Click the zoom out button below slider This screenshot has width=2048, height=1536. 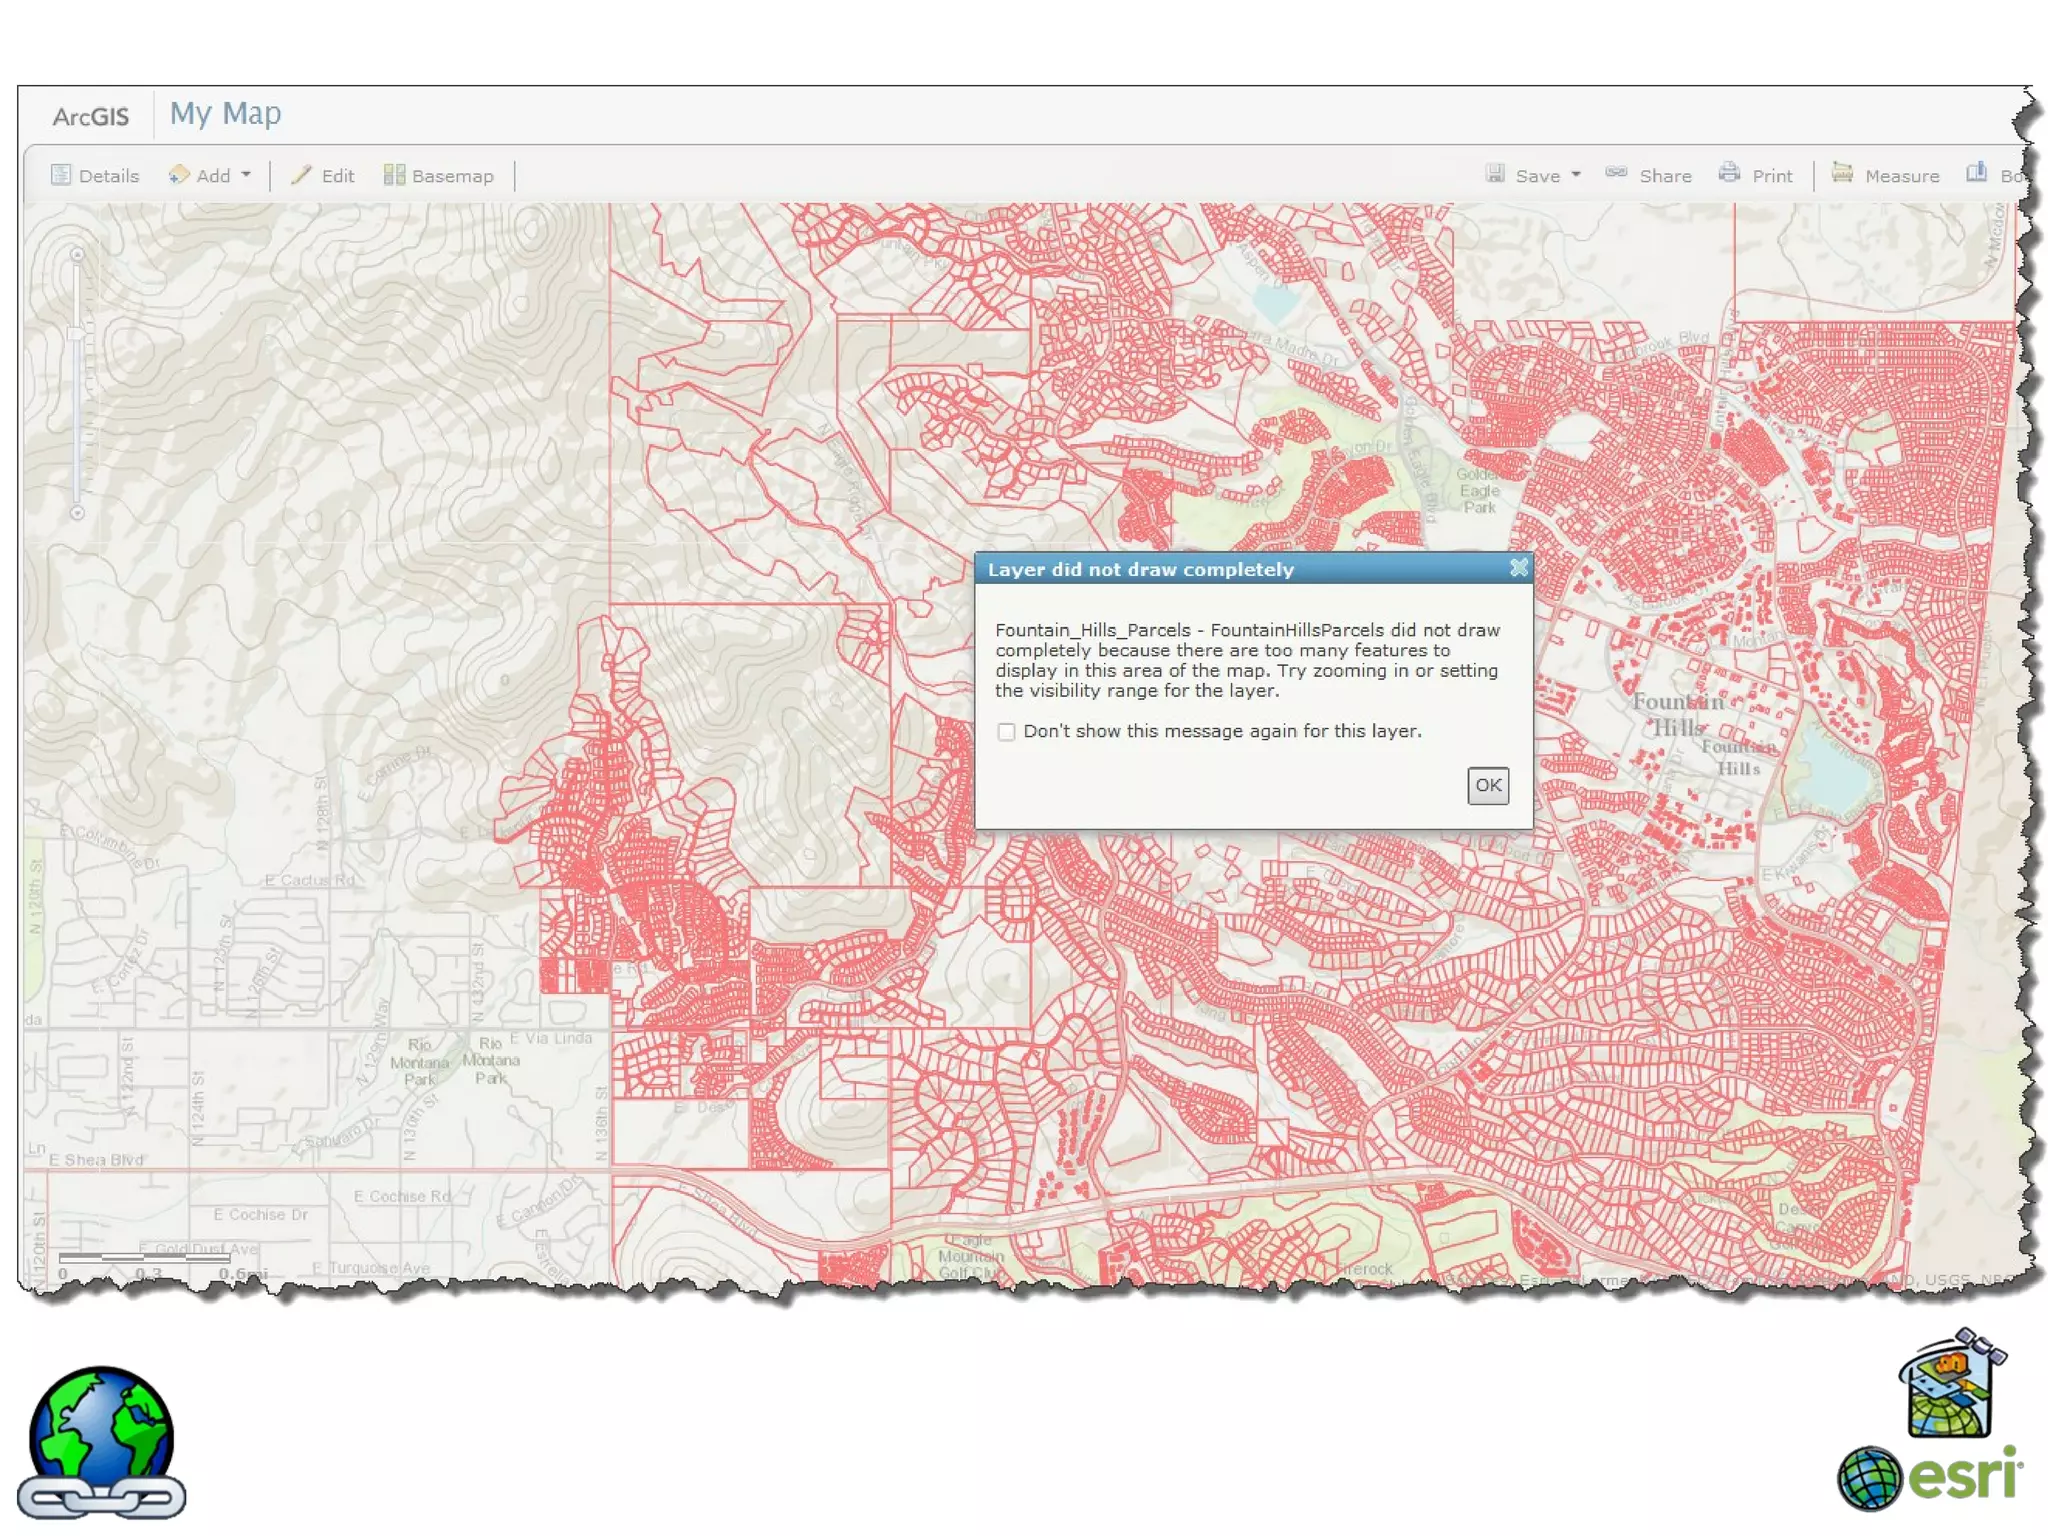coord(77,513)
